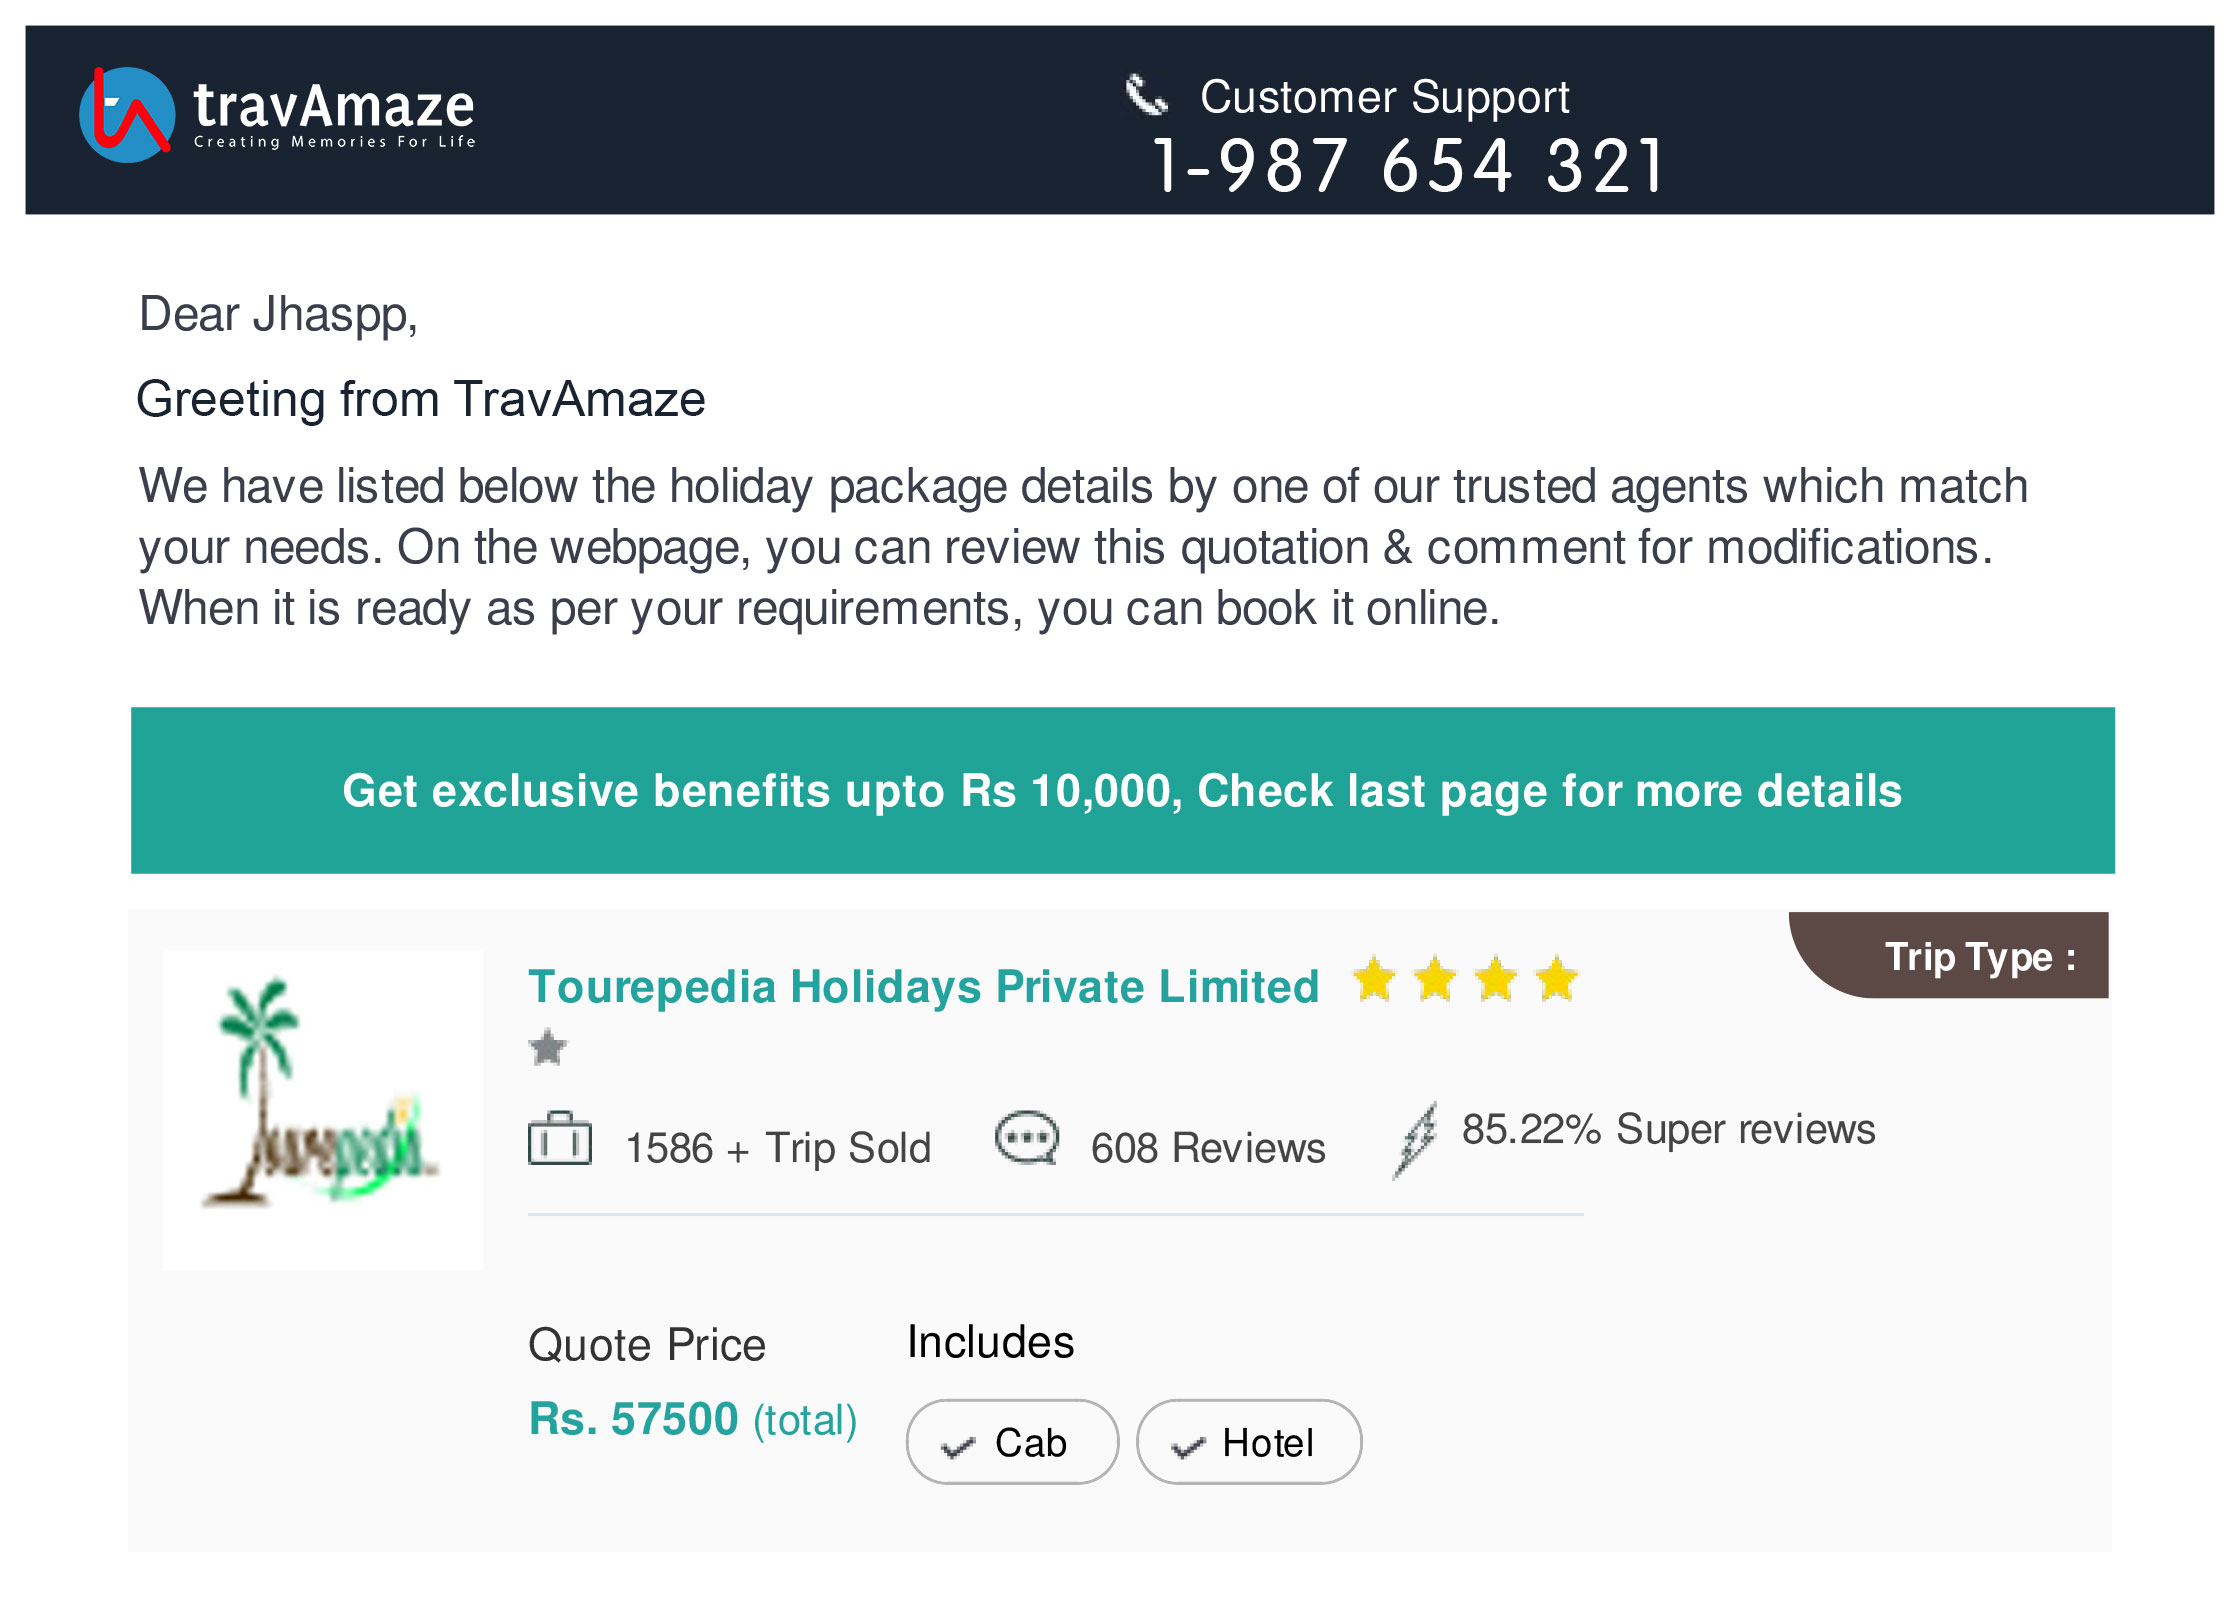Click the Rs. 57500 quote price
The width and height of the screenshot is (2240, 1615).
tap(633, 1419)
